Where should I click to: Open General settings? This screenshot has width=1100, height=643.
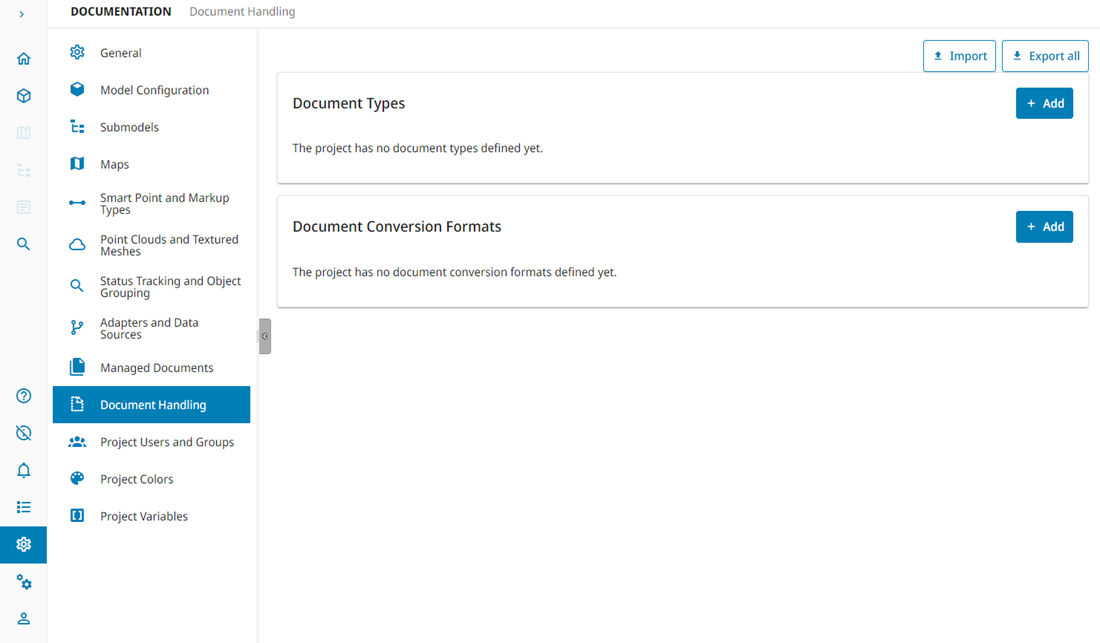pyautogui.click(x=151, y=53)
